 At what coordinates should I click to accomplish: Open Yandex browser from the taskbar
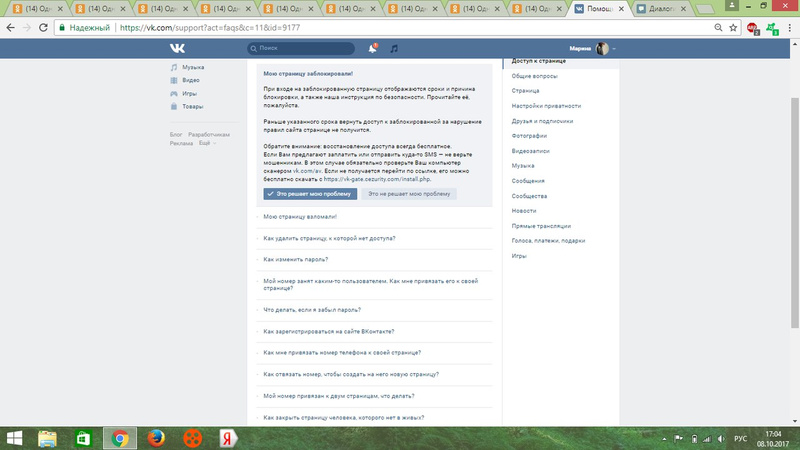pyautogui.click(x=227, y=437)
